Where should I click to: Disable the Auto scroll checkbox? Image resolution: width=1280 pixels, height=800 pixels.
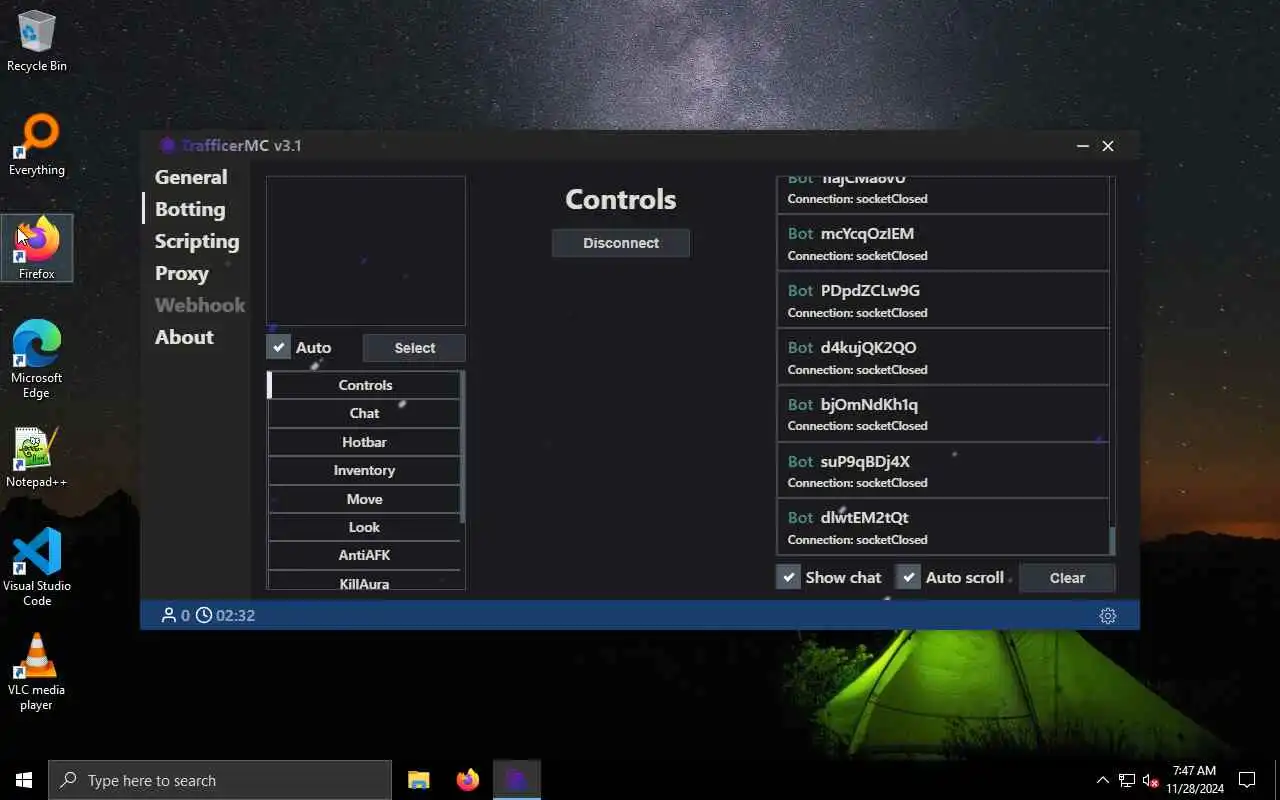point(908,577)
